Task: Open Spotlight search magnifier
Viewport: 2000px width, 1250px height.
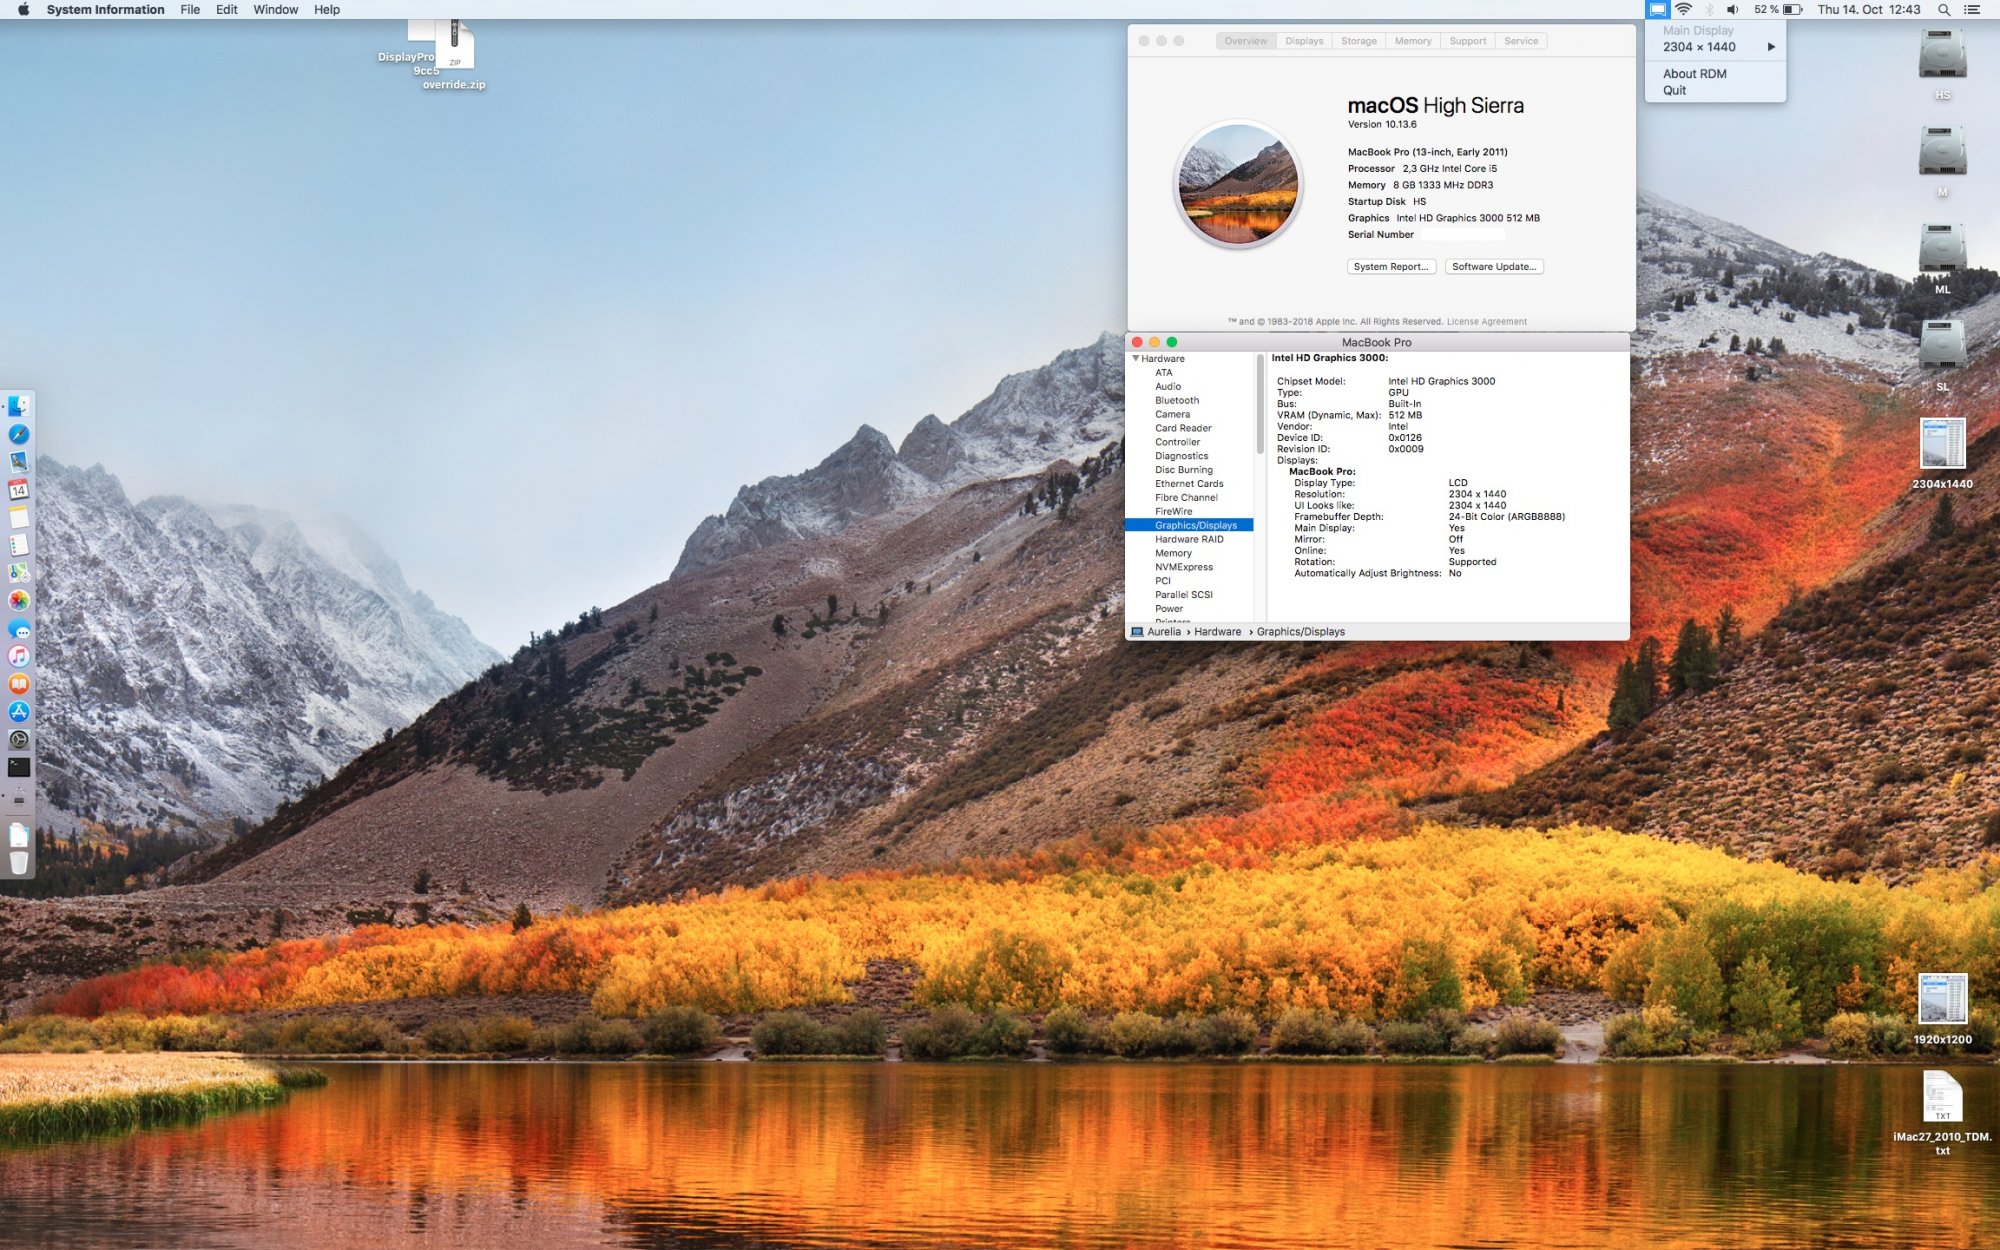Action: click(x=1944, y=10)
